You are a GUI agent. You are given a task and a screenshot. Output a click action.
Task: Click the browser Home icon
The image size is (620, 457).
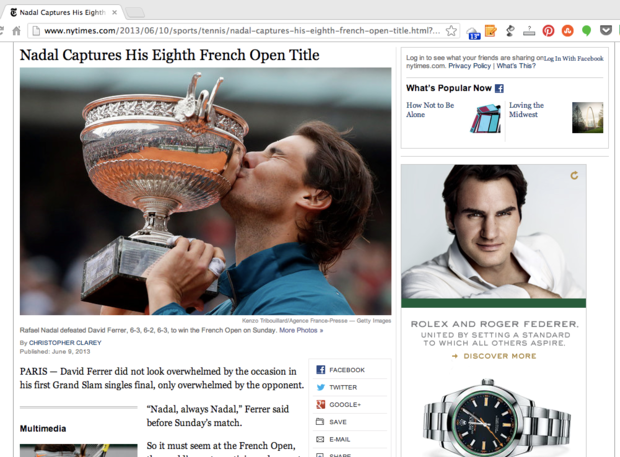tap(16, 30)
